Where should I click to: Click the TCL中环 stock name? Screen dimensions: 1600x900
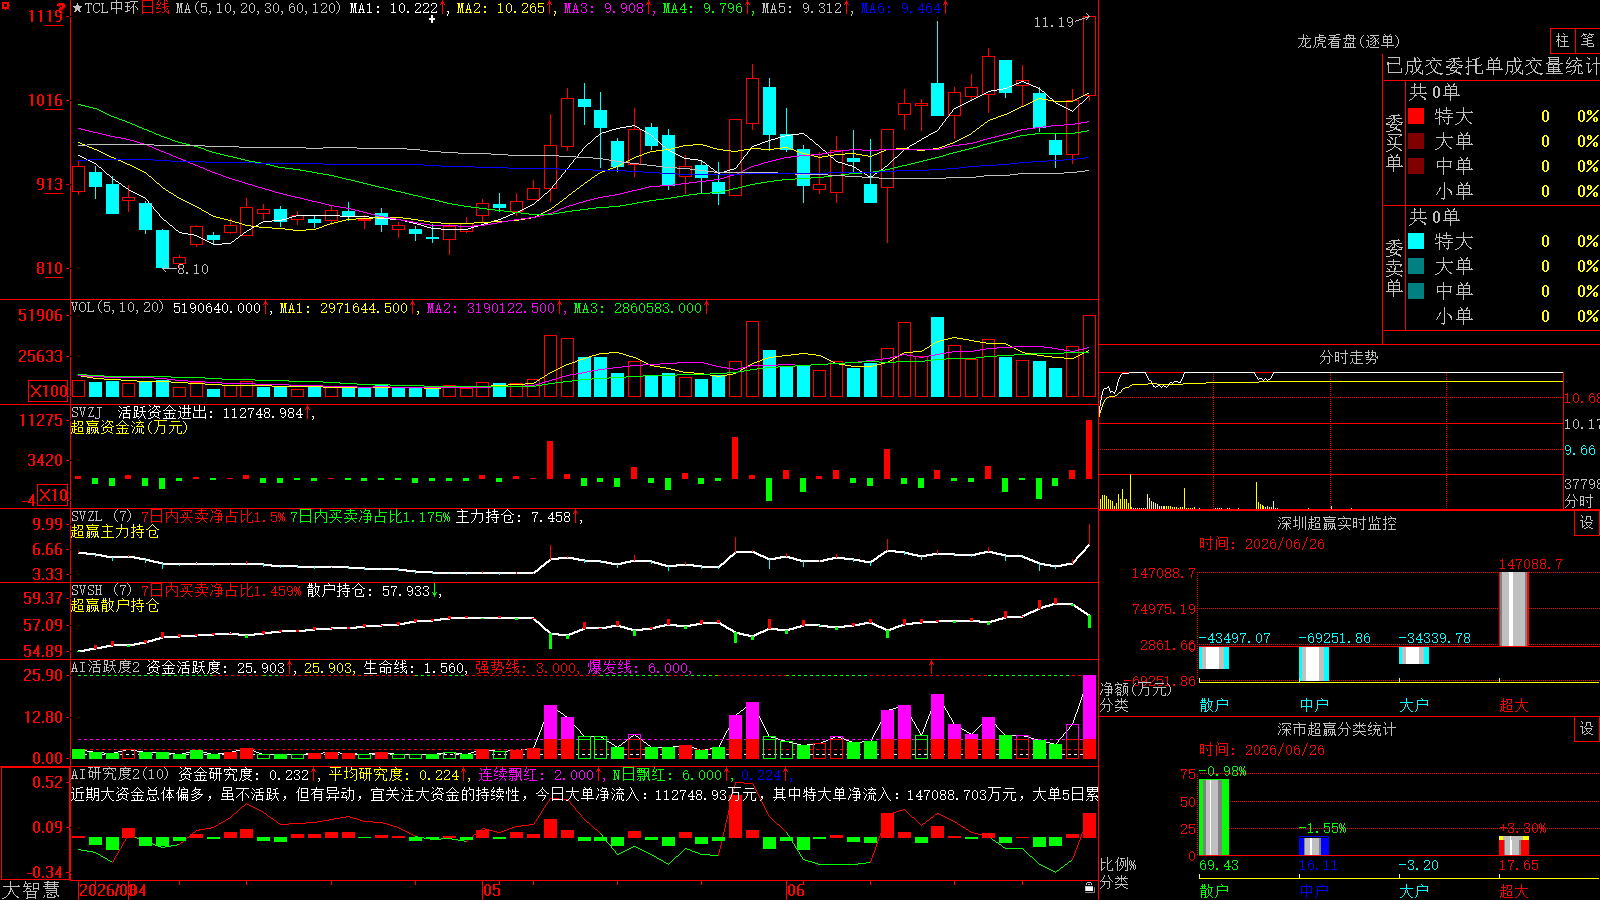[x=112, y=8]
